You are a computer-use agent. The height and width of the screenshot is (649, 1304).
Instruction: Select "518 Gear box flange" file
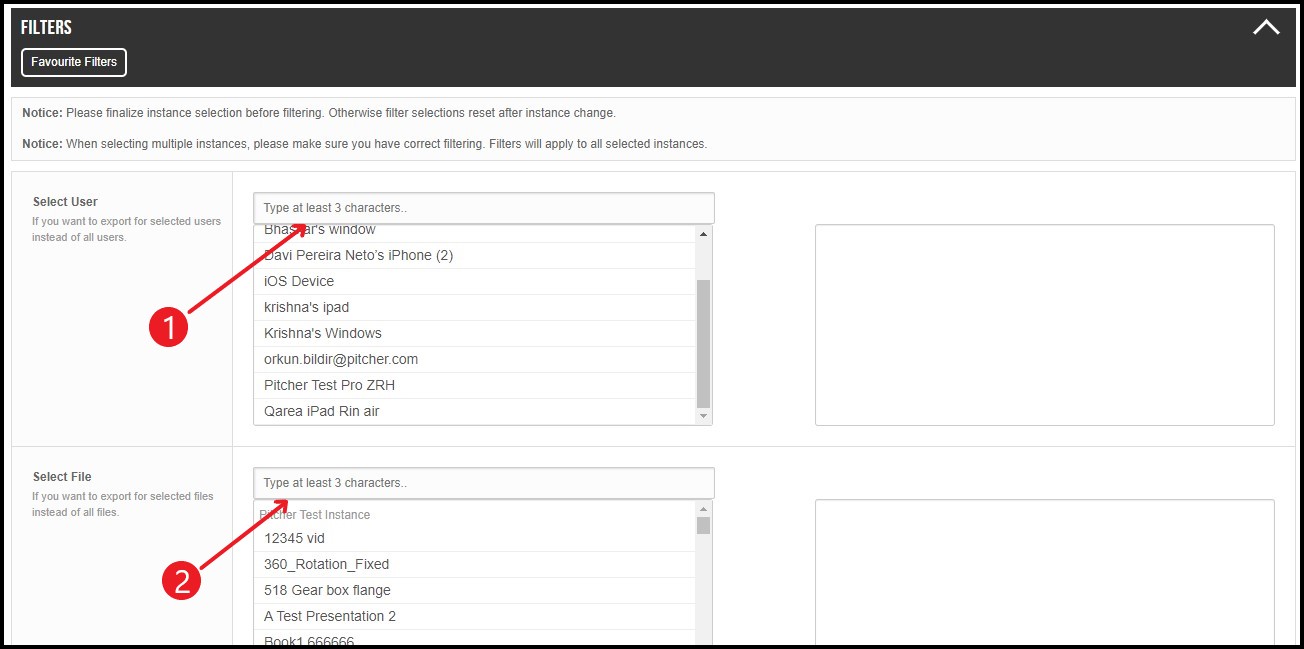click(327, 590)
